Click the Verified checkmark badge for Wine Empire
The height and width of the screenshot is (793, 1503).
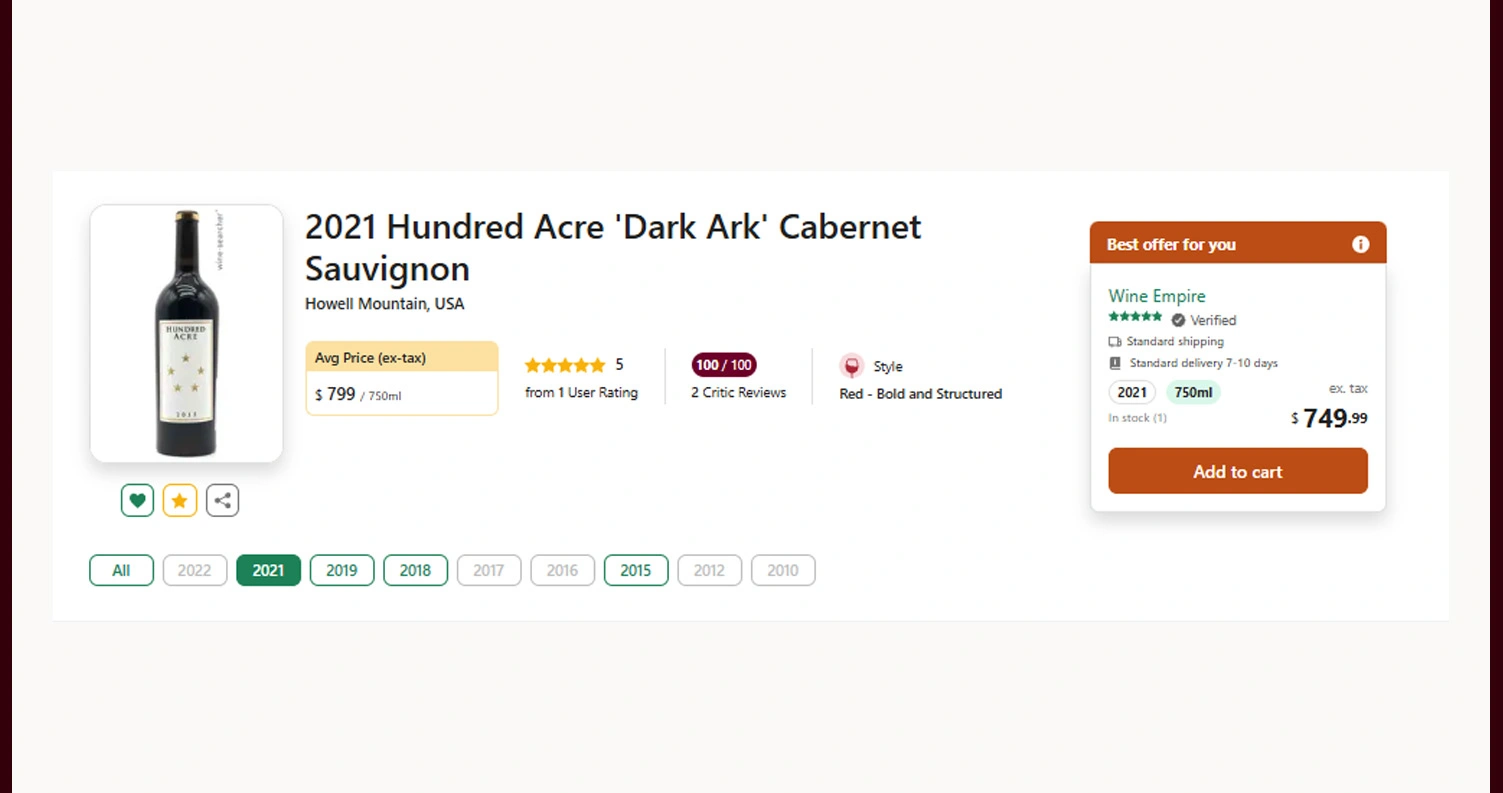[x=1180, y=320]
